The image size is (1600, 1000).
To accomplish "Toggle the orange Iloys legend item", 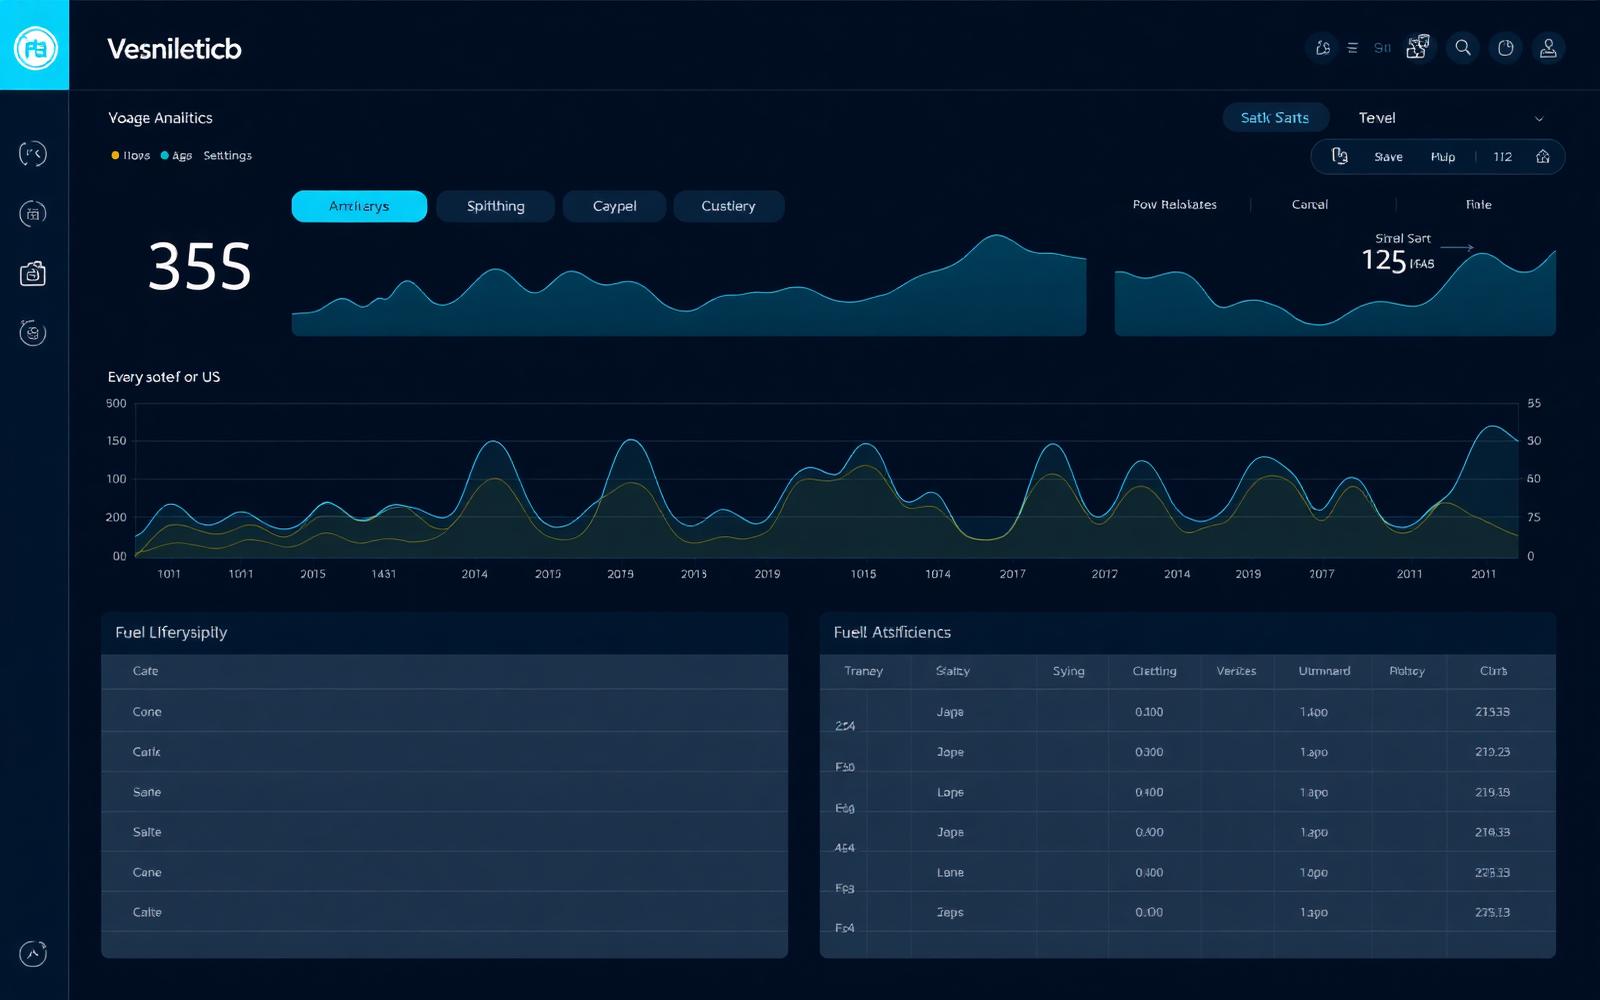I will [131, 155].
